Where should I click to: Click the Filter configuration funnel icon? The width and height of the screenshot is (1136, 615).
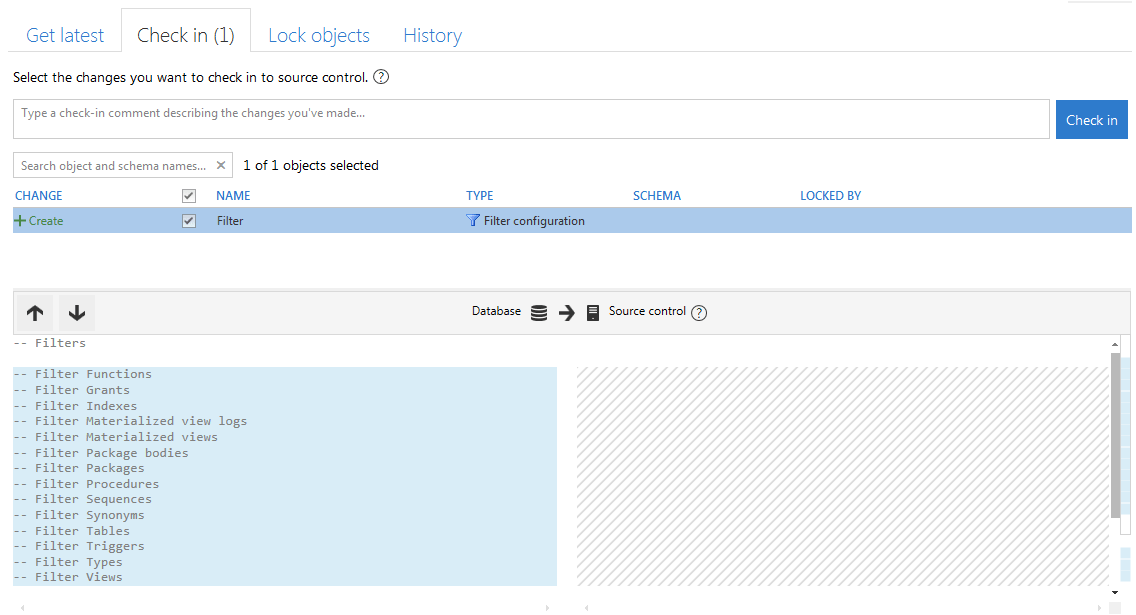tap(472, 220)
